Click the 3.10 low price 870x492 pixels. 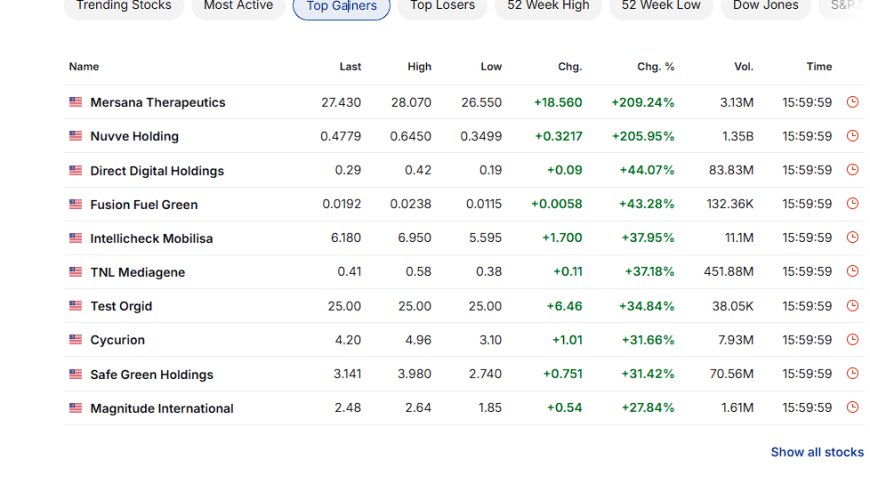[490, 340]
